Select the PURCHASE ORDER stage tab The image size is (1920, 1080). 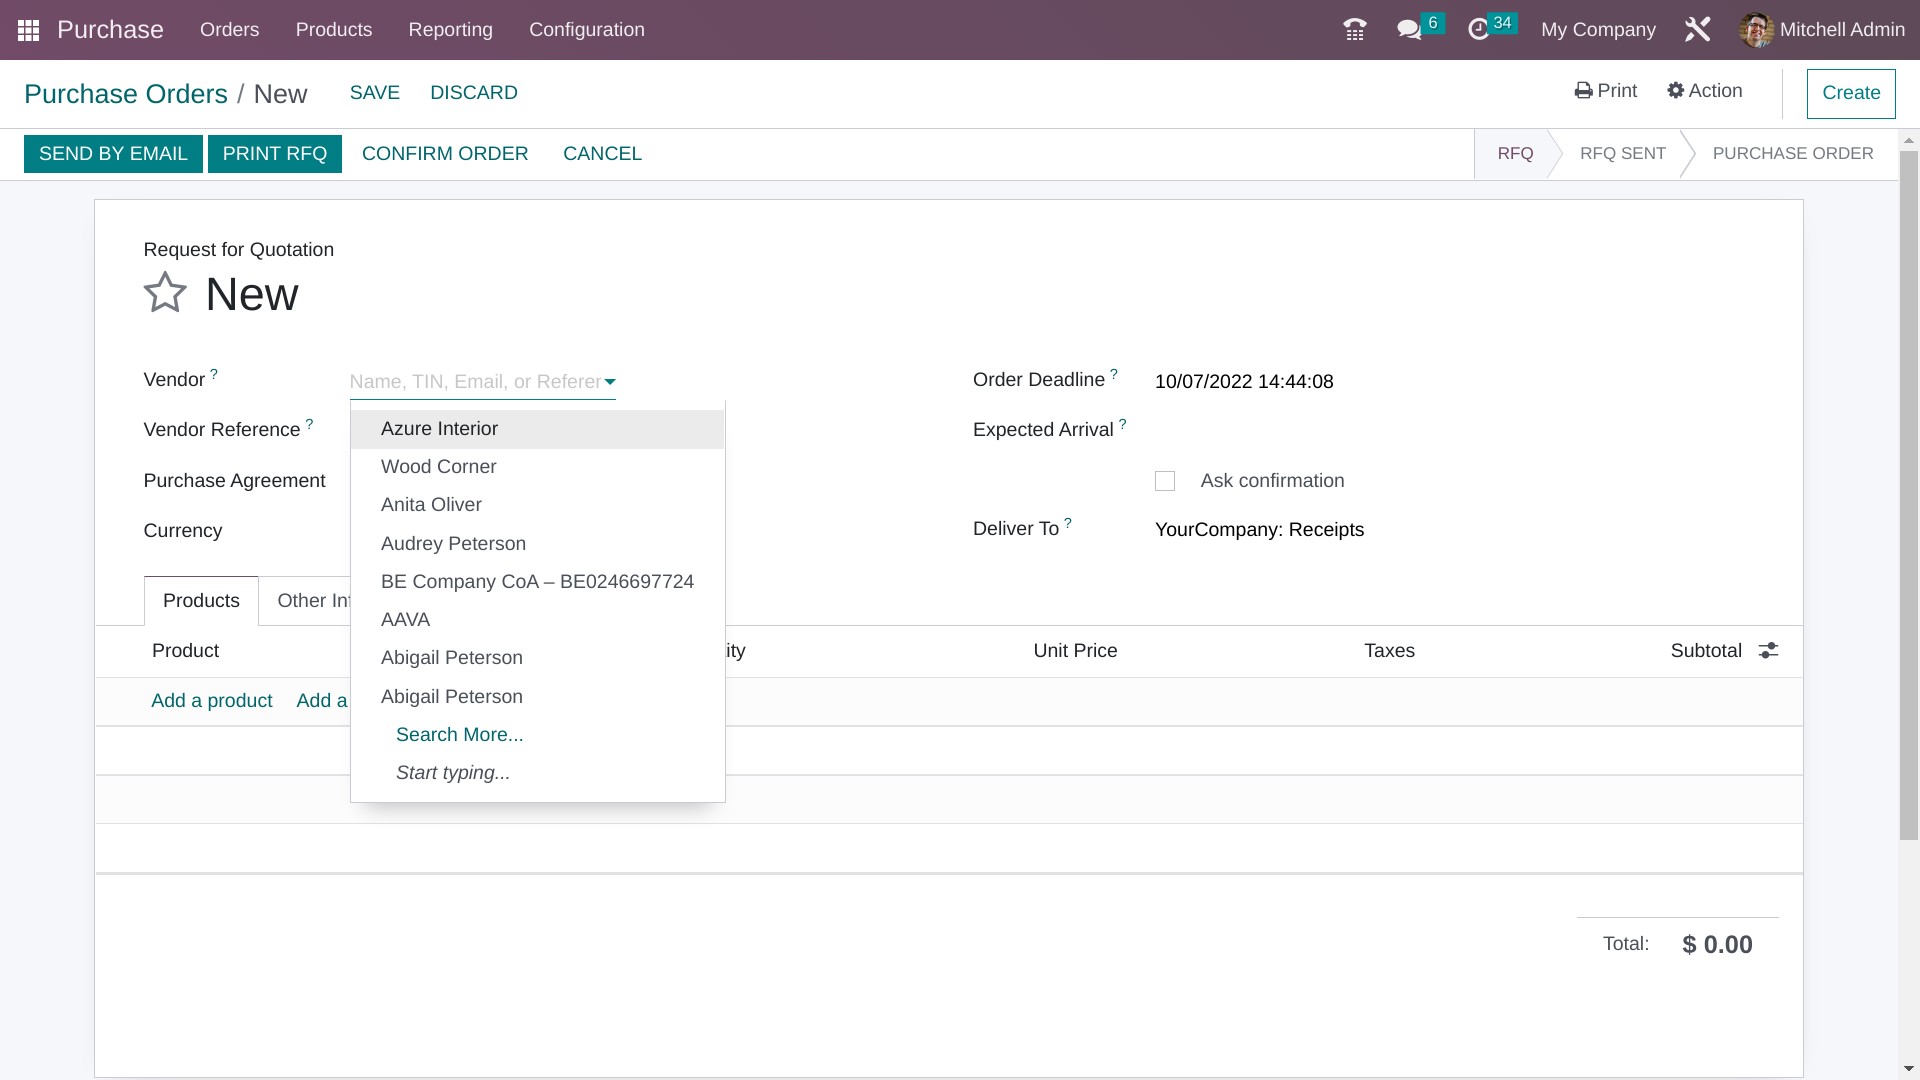coord(1793,153)
